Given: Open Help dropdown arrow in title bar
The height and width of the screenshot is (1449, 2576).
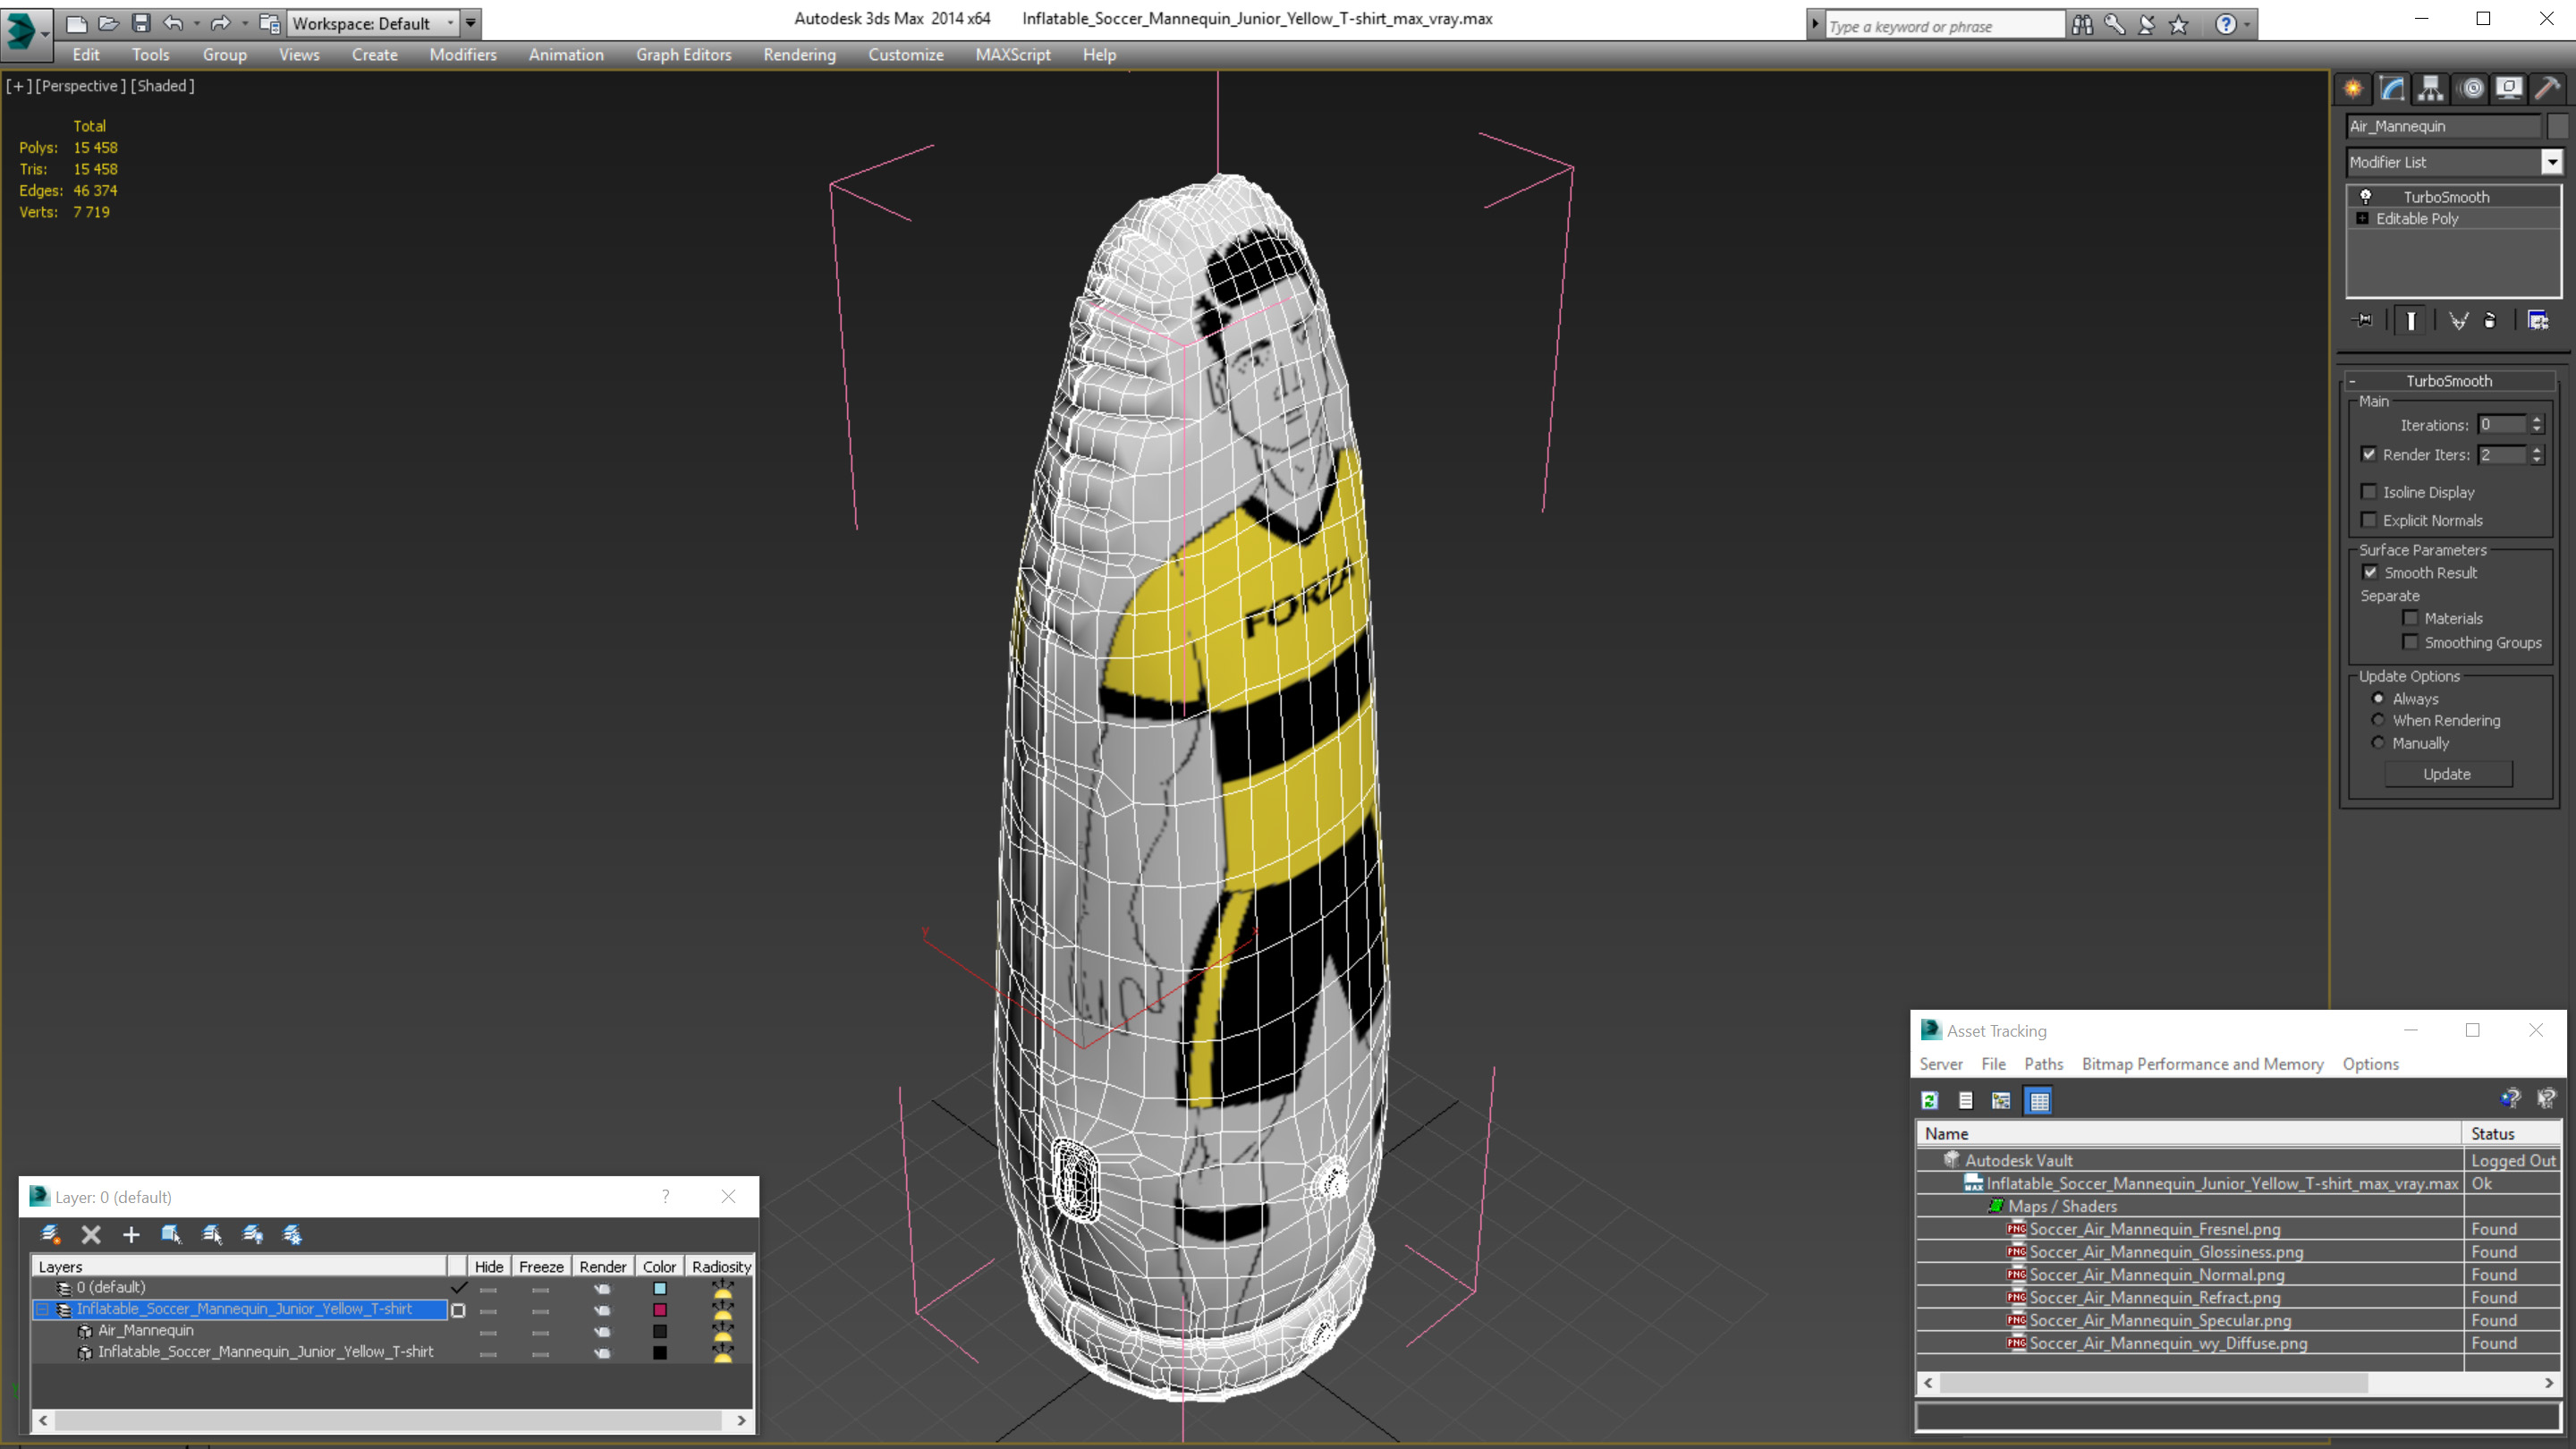Looking at the screenshot, I should pyautogui.click(x=2247, y=25).
